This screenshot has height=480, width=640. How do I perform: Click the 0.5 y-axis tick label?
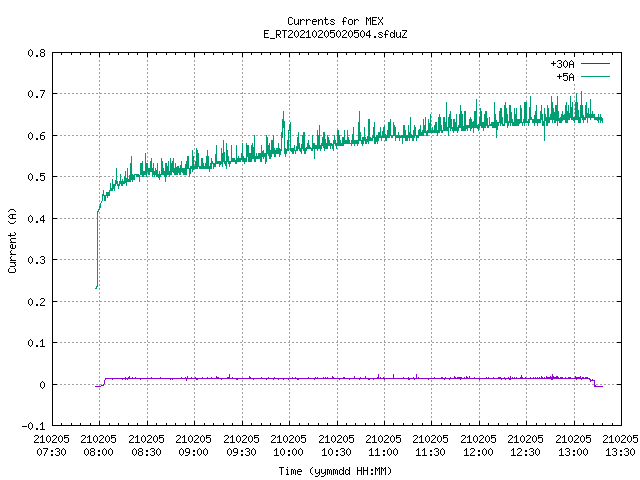pos(37,177)
